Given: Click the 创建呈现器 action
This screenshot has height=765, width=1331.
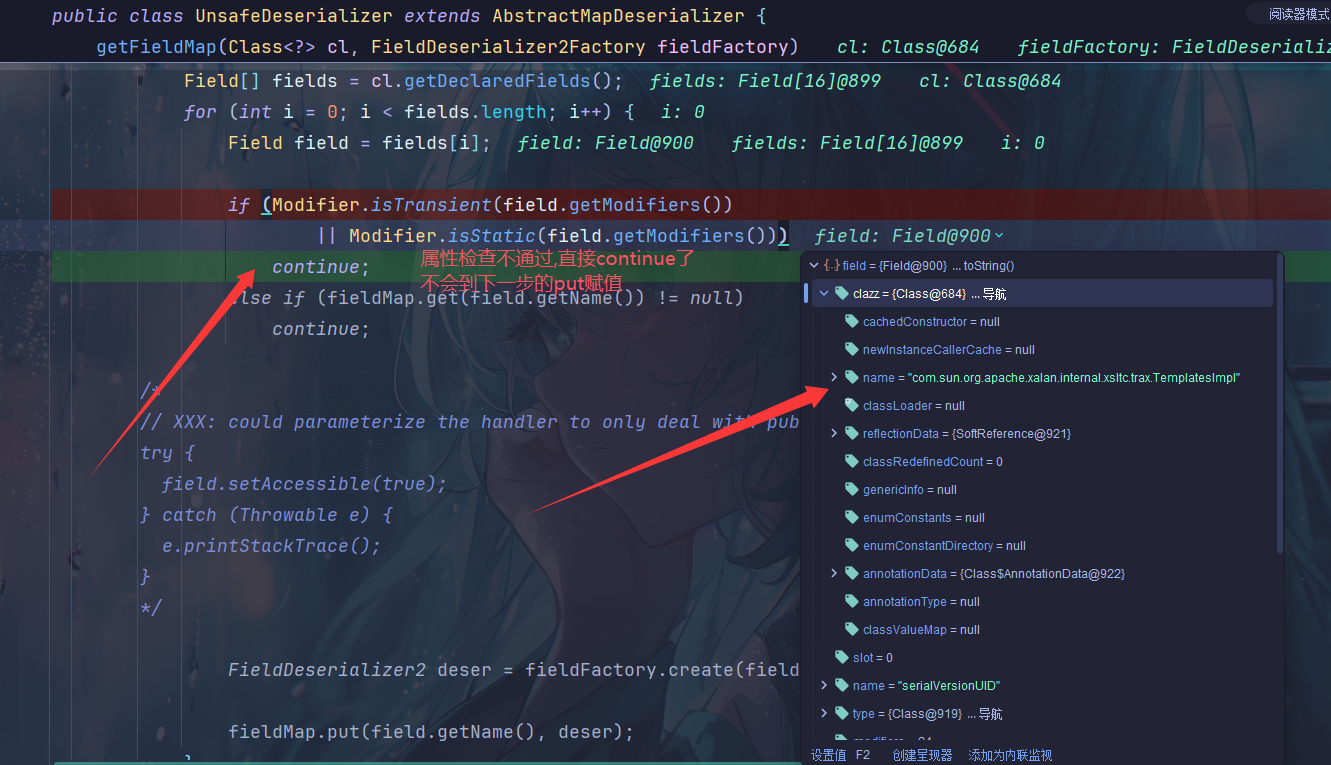Looking at the screenshot, I should pyautogui.click(x=922, y=756).
